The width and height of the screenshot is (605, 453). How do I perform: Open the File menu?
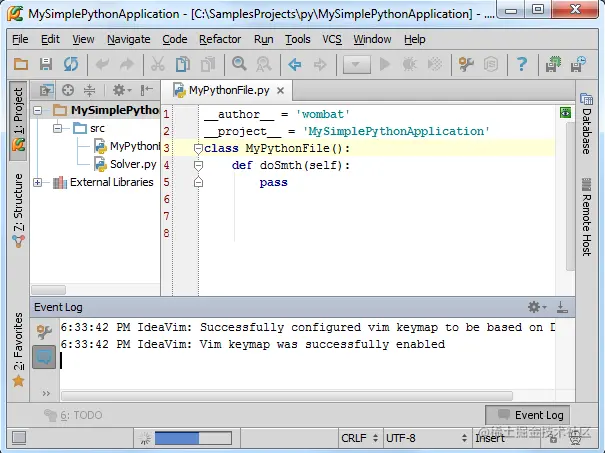(x=20, y=39)
